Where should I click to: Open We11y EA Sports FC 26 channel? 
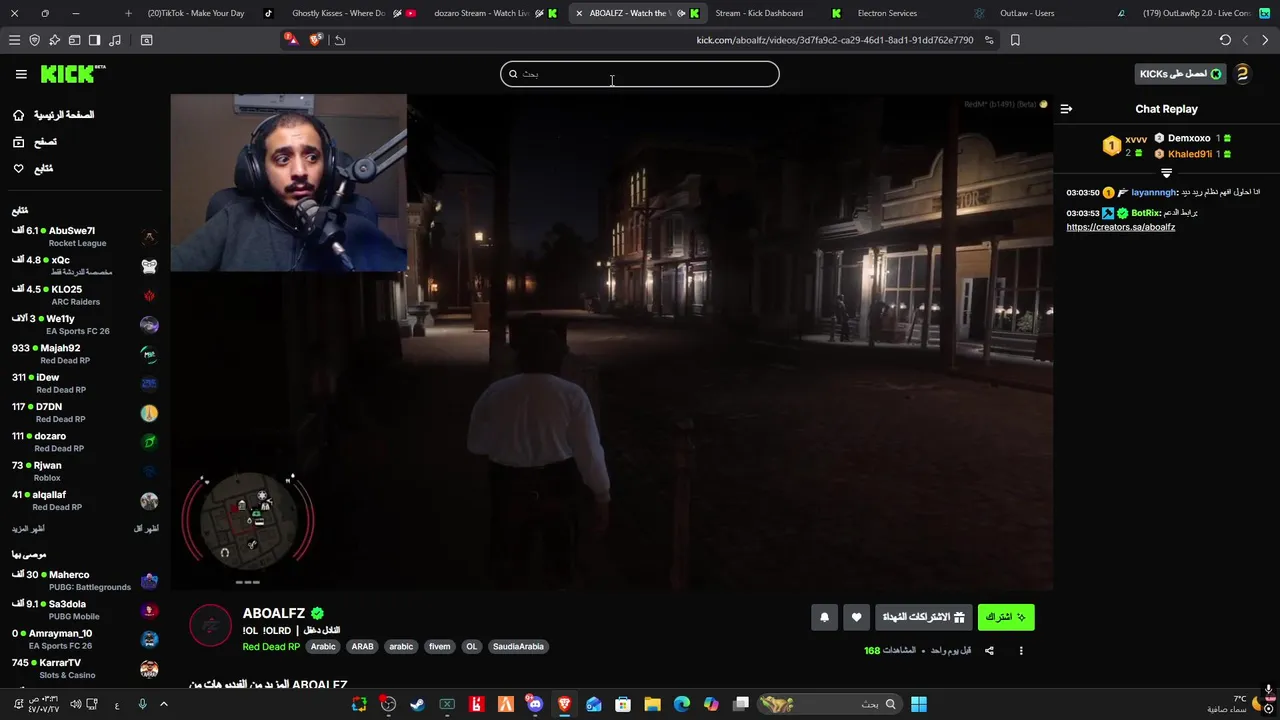point(84,324)
